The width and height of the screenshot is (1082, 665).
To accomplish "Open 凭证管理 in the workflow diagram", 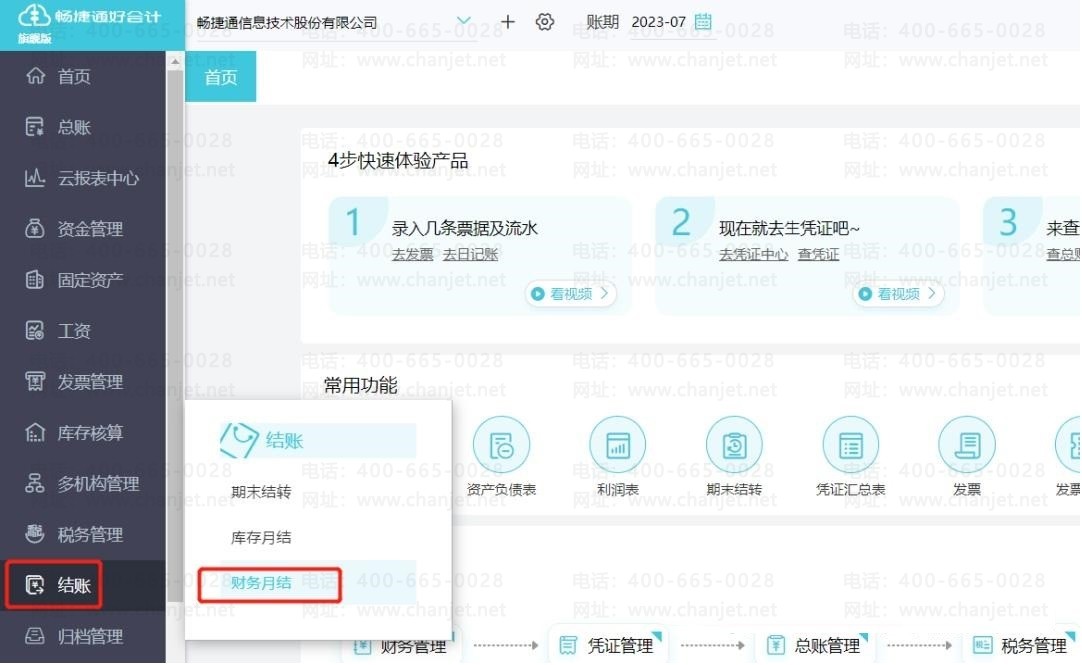I will pos(611,646).
